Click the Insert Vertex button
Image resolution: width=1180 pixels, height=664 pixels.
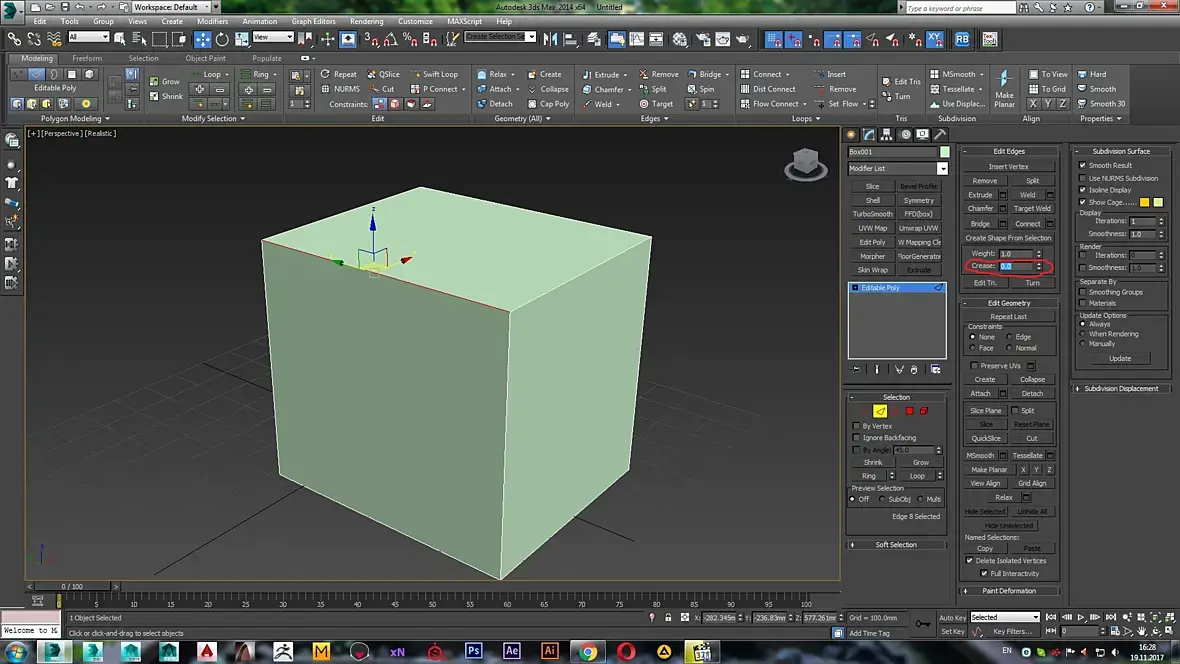(x=1008, y=167)
